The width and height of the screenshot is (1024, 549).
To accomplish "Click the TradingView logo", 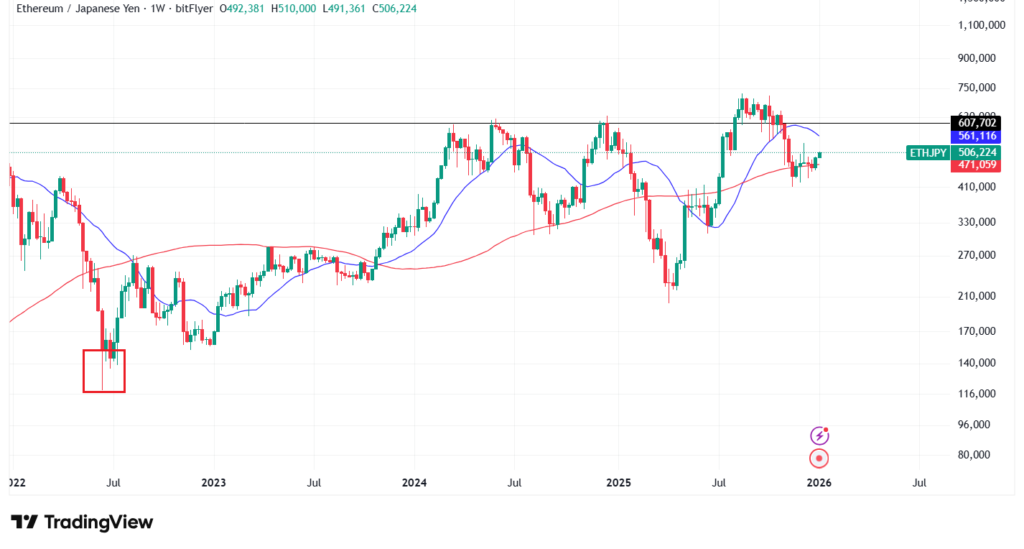I will pyautogui.click(x=82, y=522).
